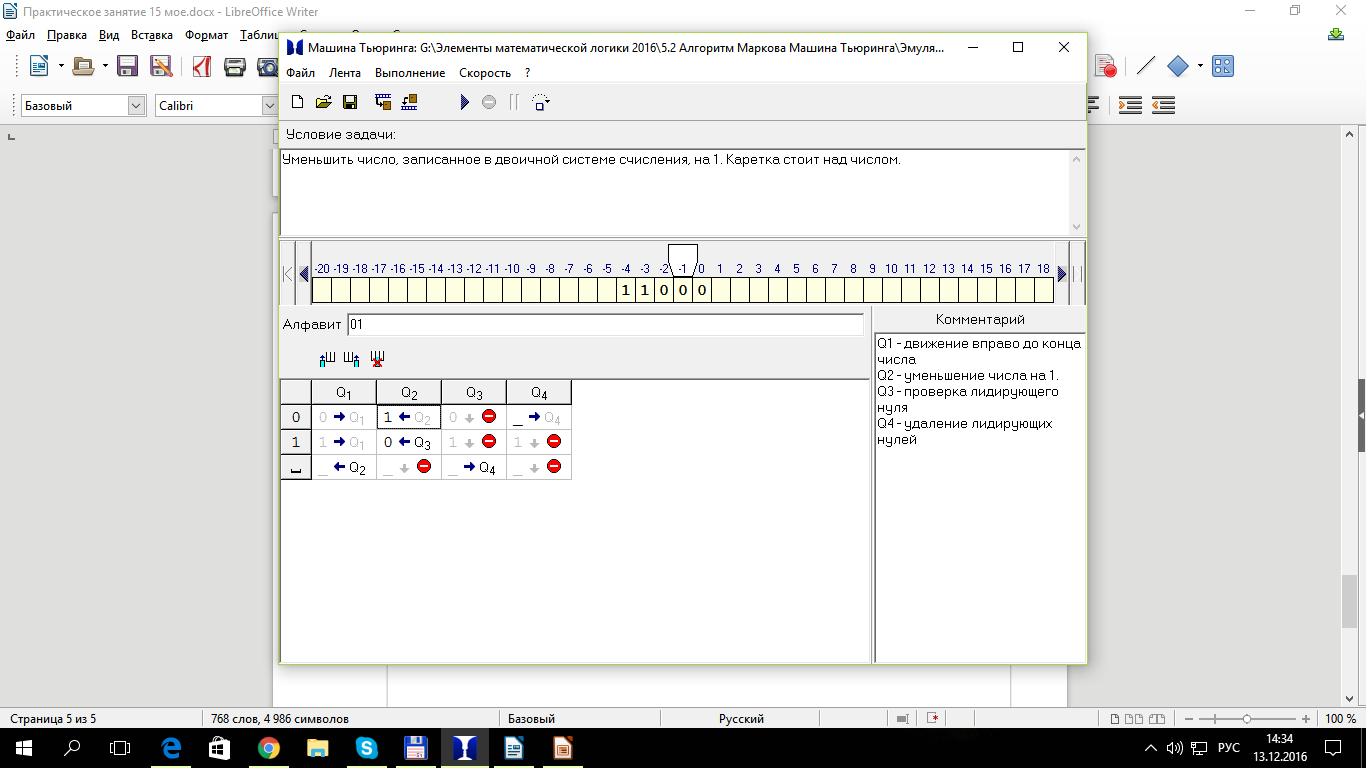Toggle the Draw functions toolbar icon

click(1222, 67)
